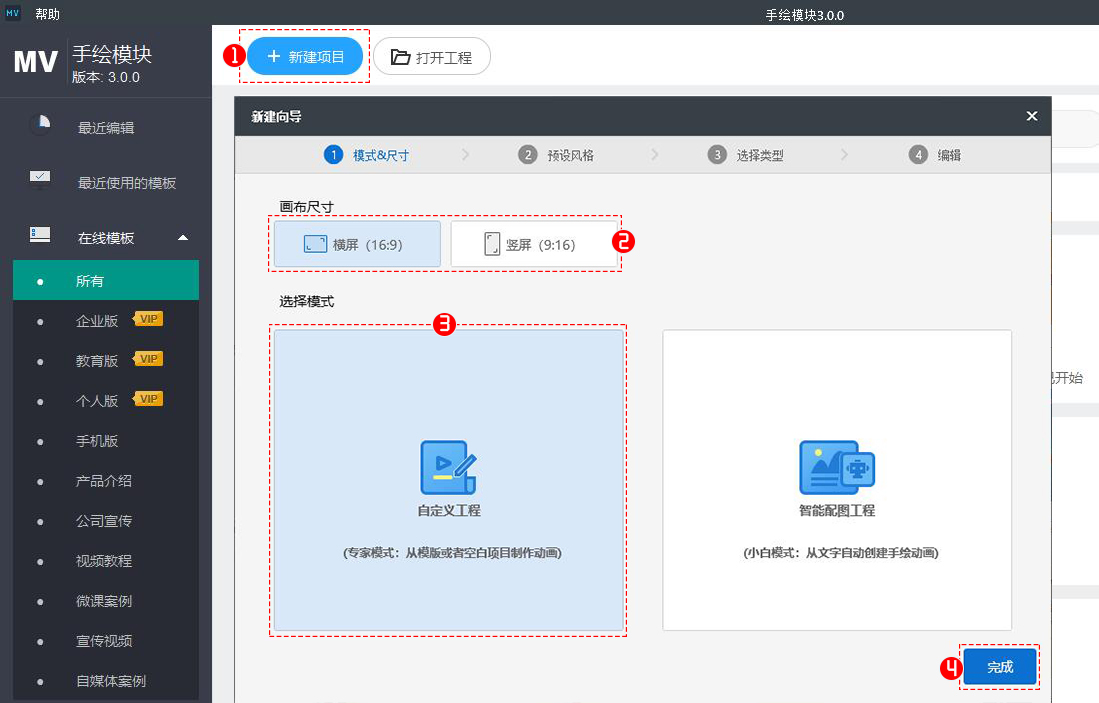Select 竖屏 (9:16) canvas size
Screen dimensions: 1099x703
534,244
